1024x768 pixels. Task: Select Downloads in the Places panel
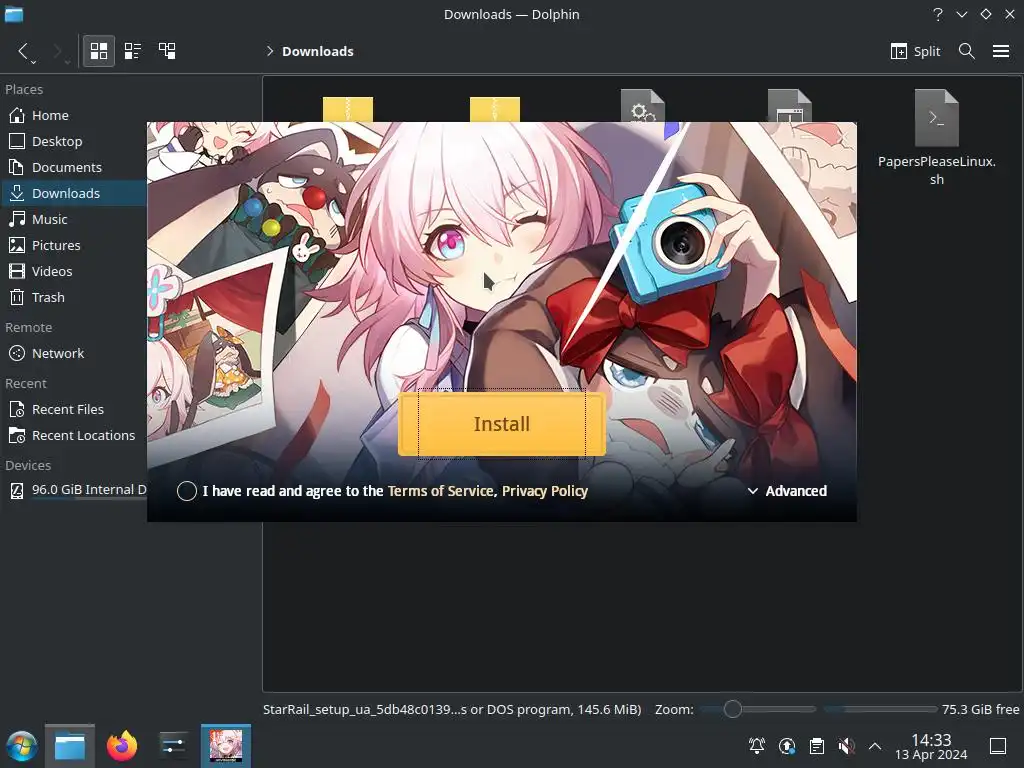pyautogui.click(x=72, y=193)
